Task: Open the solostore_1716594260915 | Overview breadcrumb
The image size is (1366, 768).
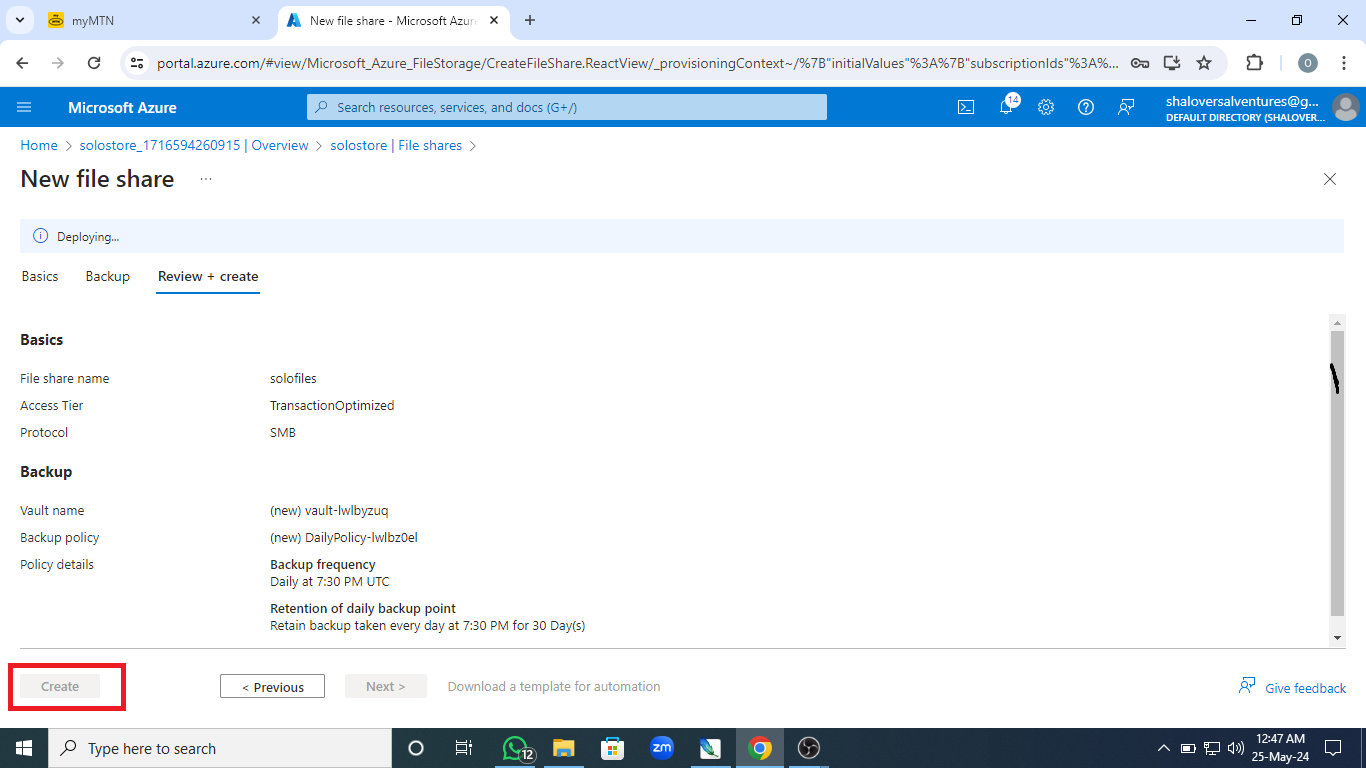Action: 194,145
